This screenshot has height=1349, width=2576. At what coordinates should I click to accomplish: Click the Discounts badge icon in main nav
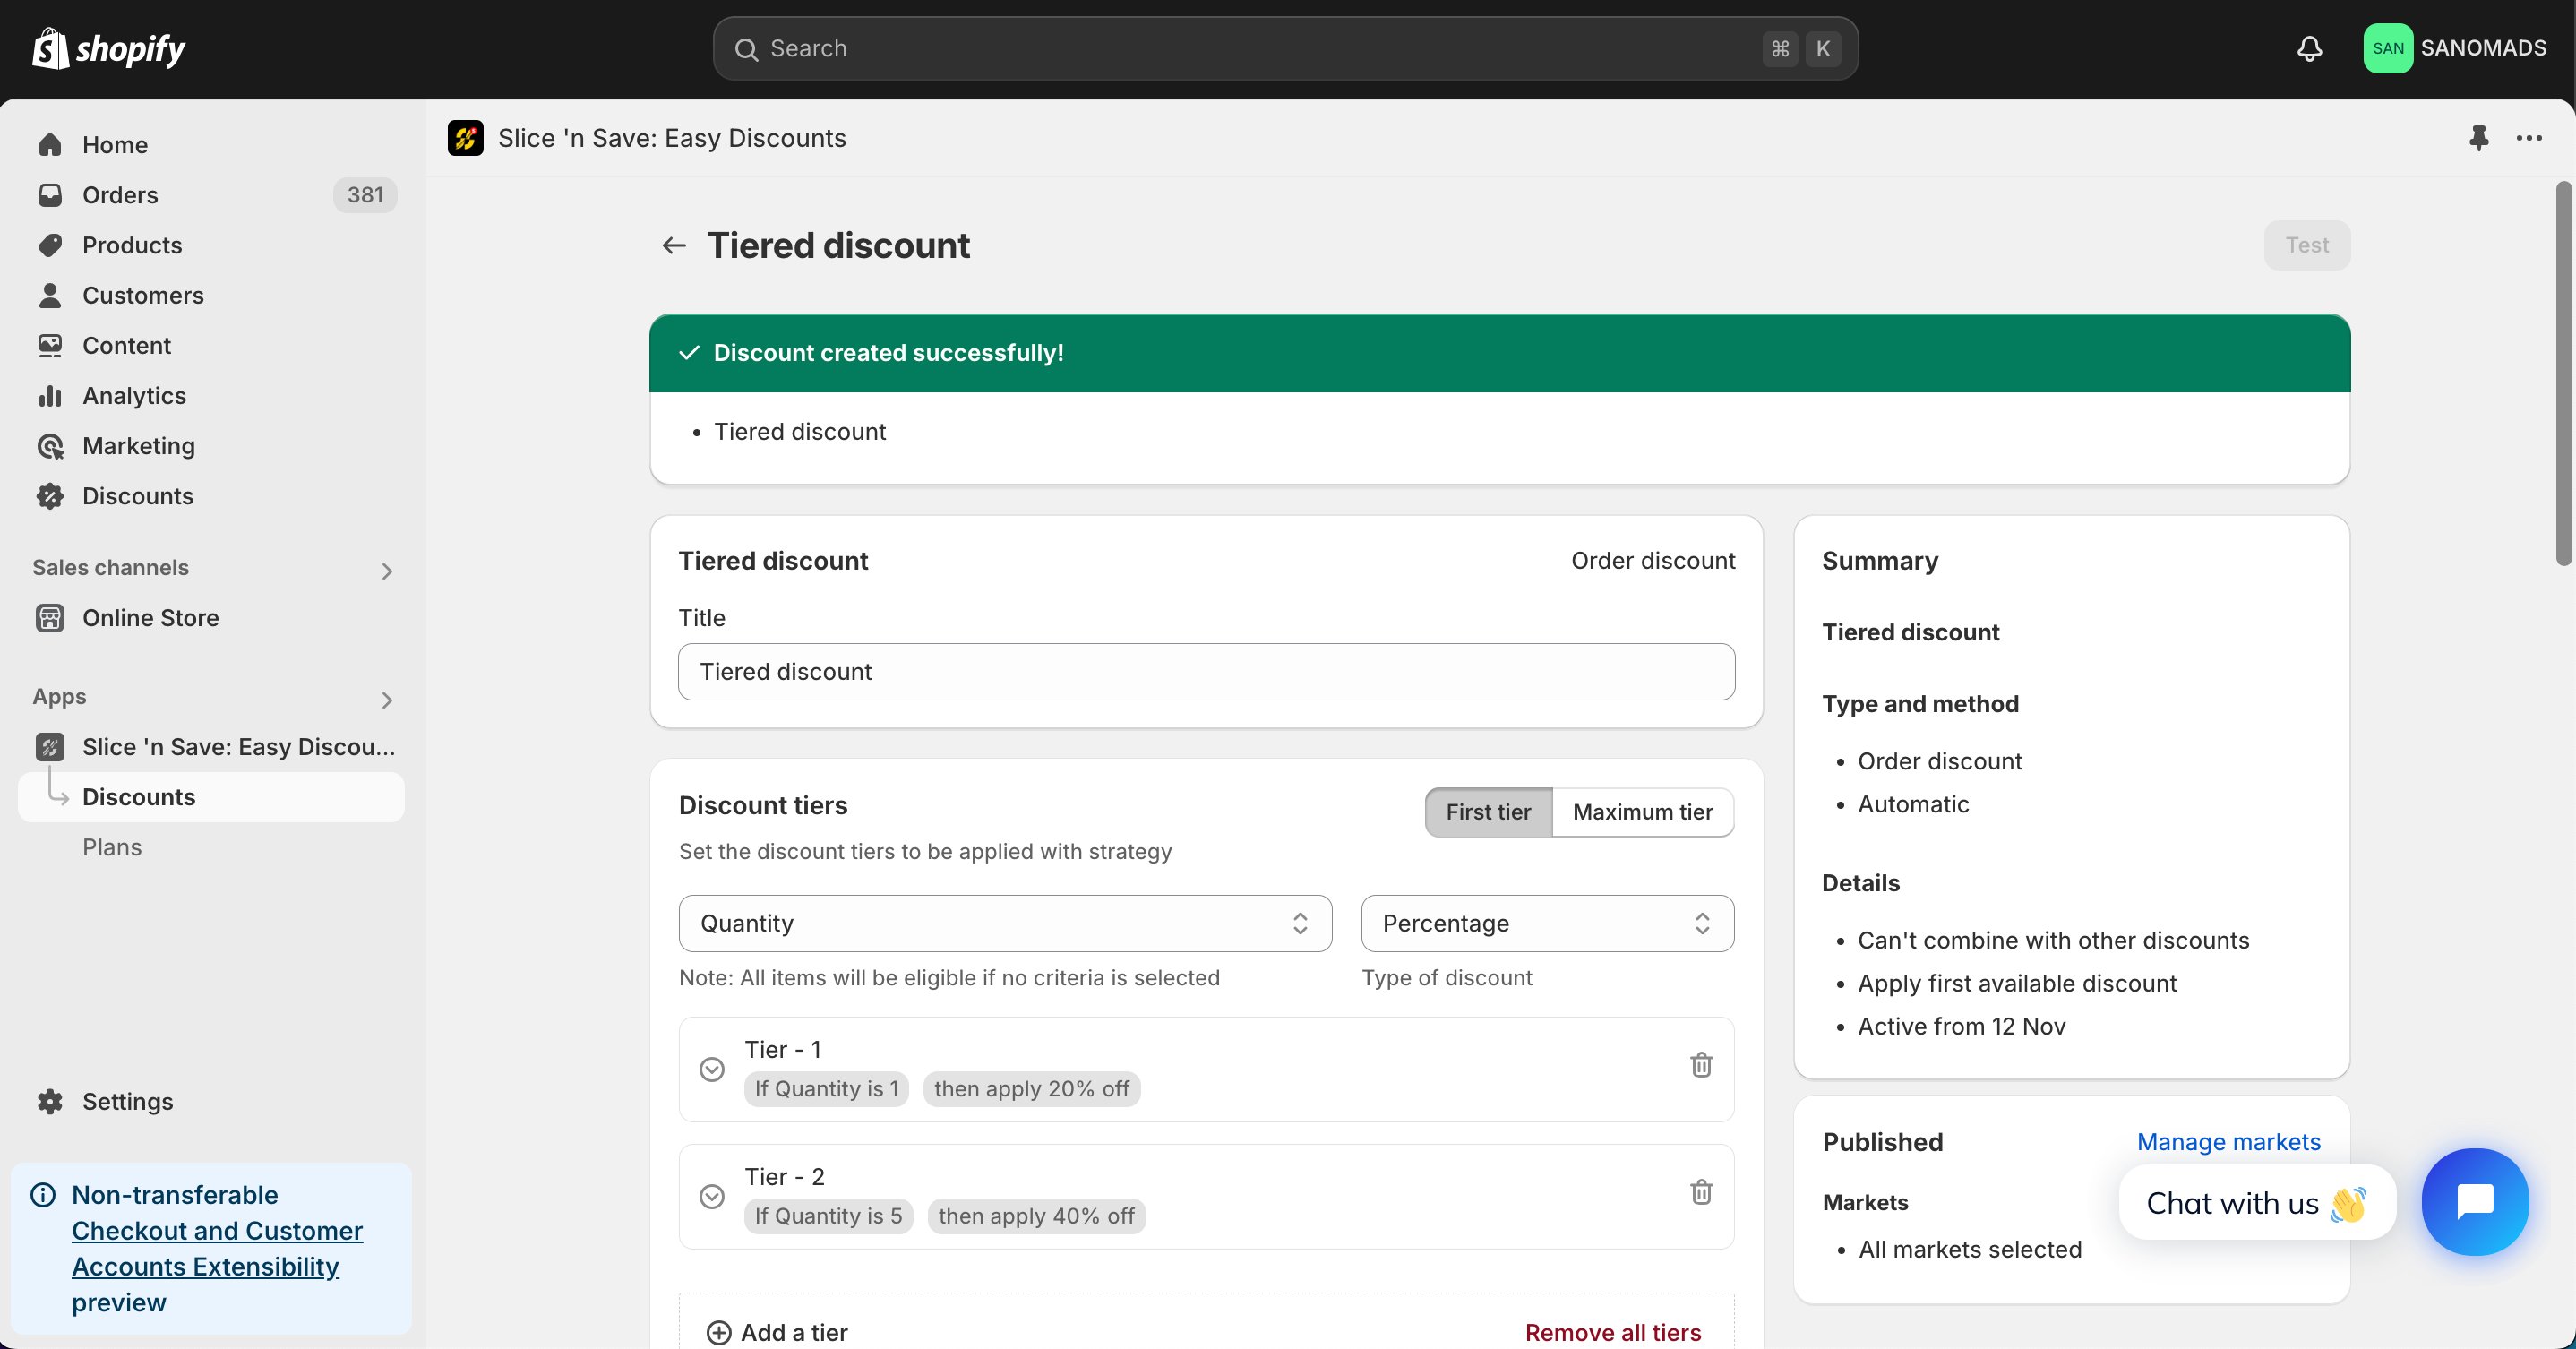(x=50, y=496)
